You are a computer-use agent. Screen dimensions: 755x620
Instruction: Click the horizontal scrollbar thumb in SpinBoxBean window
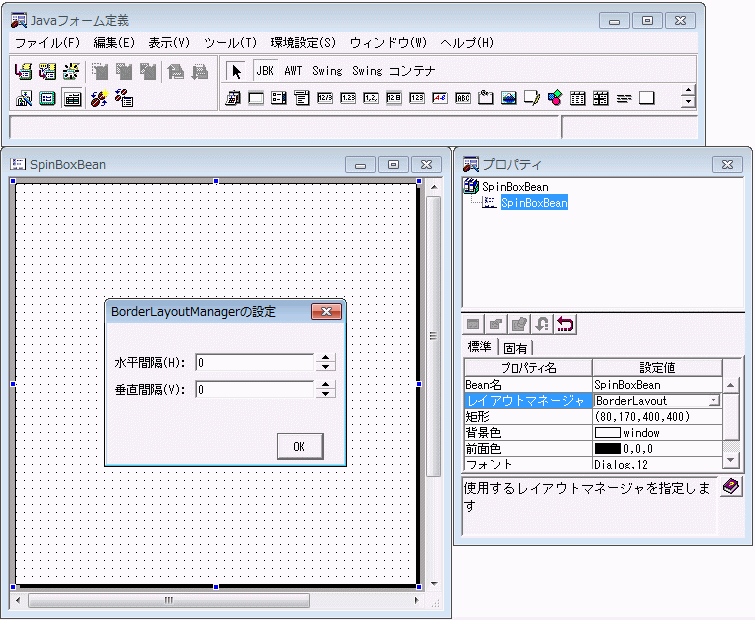pos(169,600)
